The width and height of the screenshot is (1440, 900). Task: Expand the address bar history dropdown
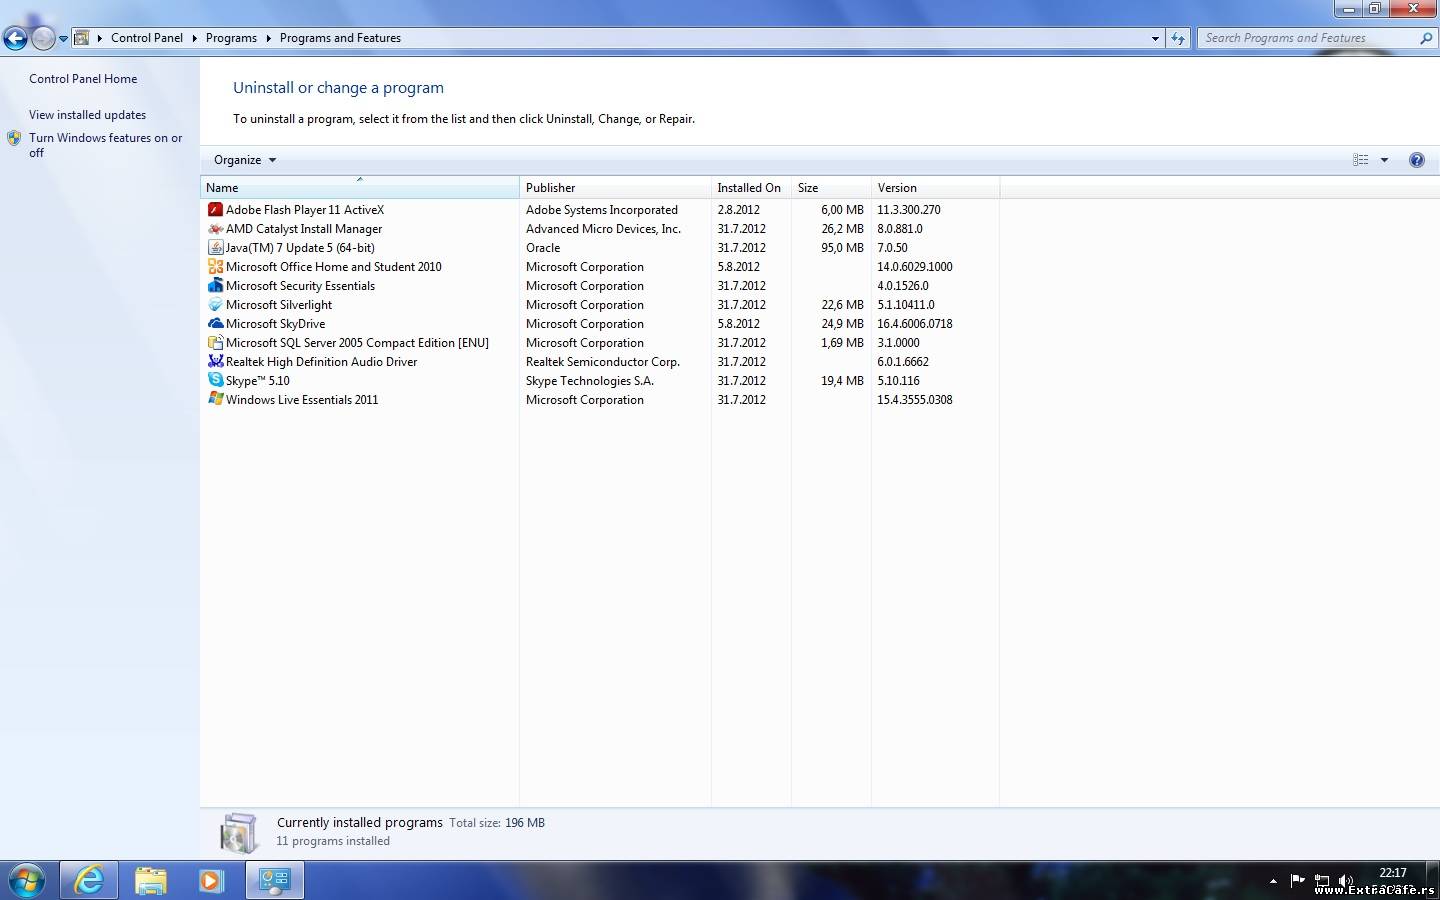1155,38
